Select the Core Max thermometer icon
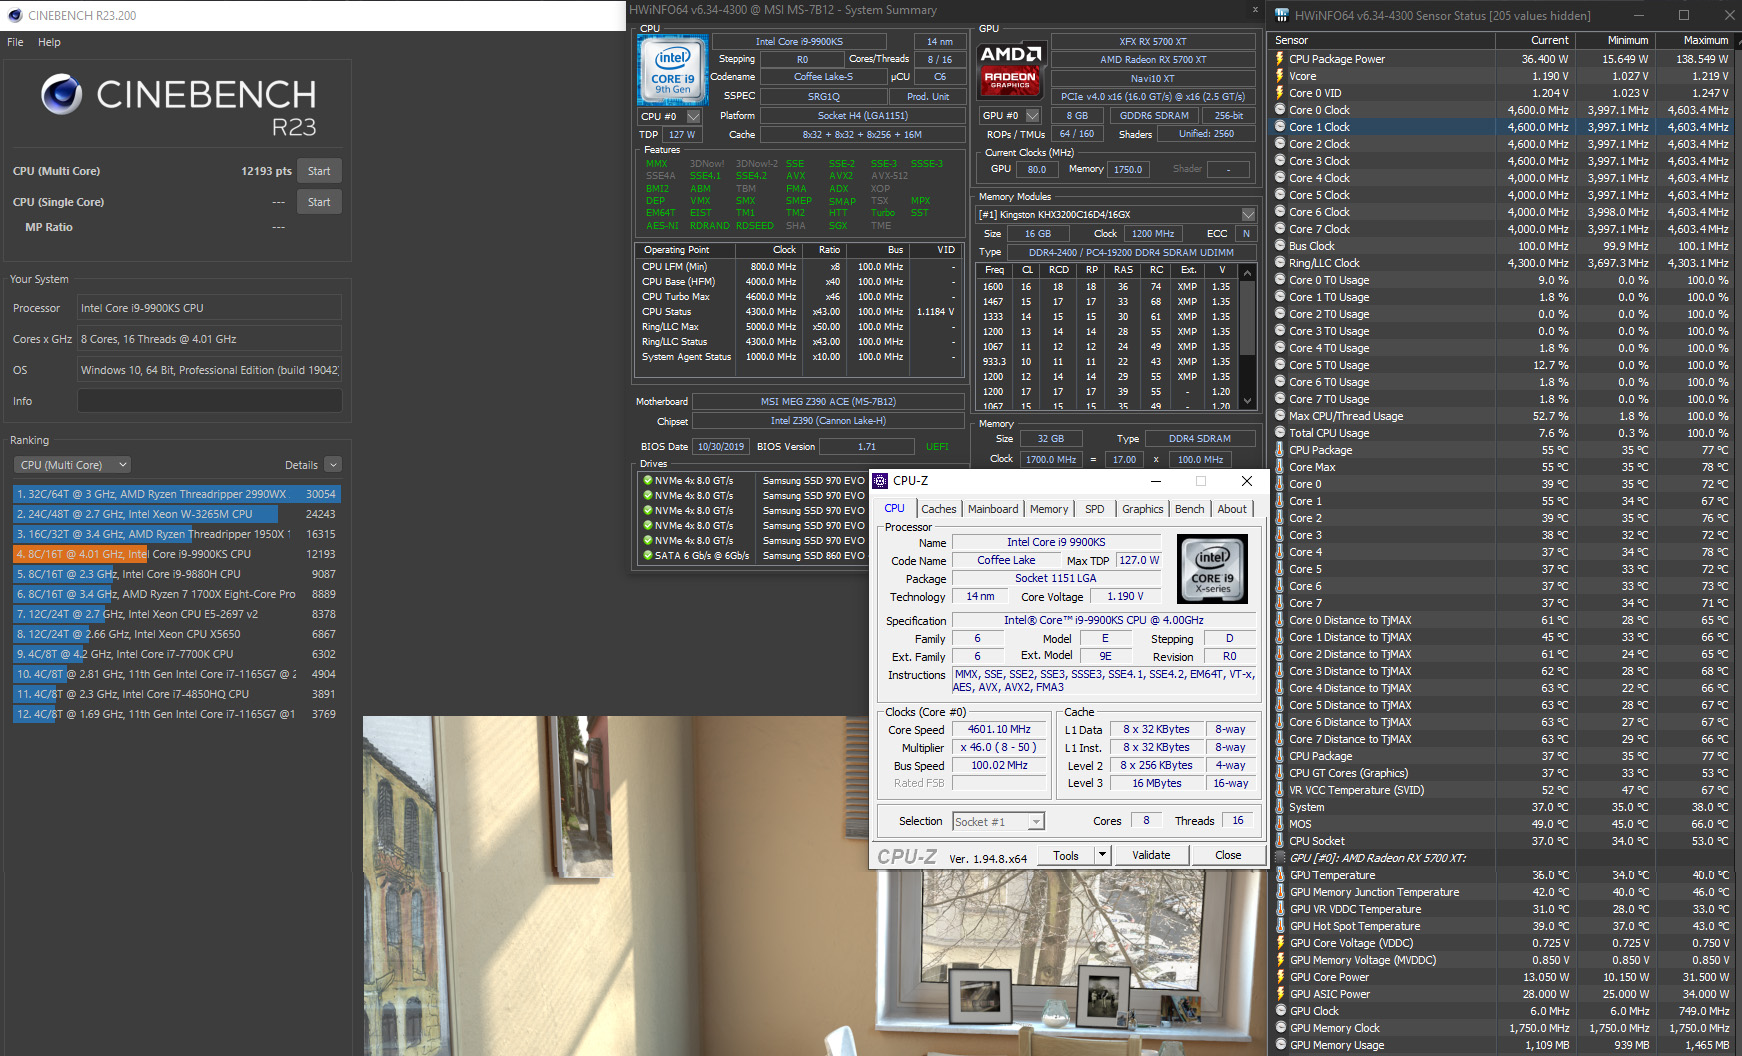1742x1056 pixels. (1279, 467)
